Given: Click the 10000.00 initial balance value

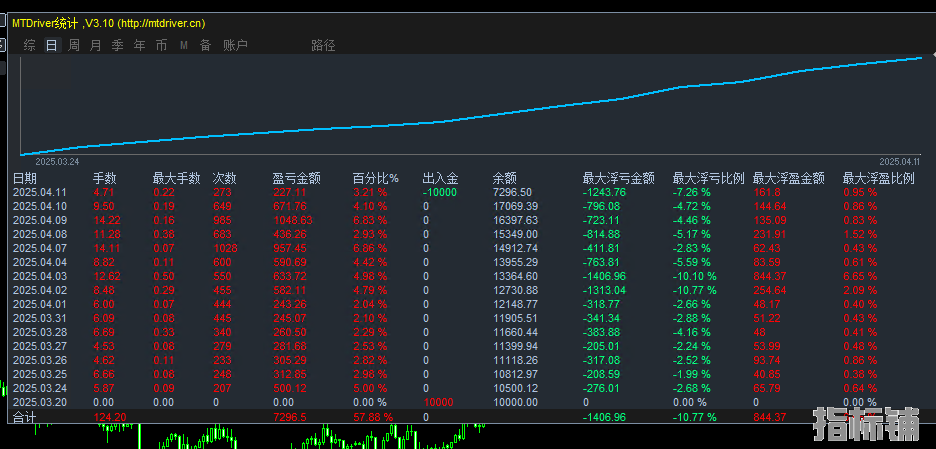Looking at the screenshot, I should [515, 402].
